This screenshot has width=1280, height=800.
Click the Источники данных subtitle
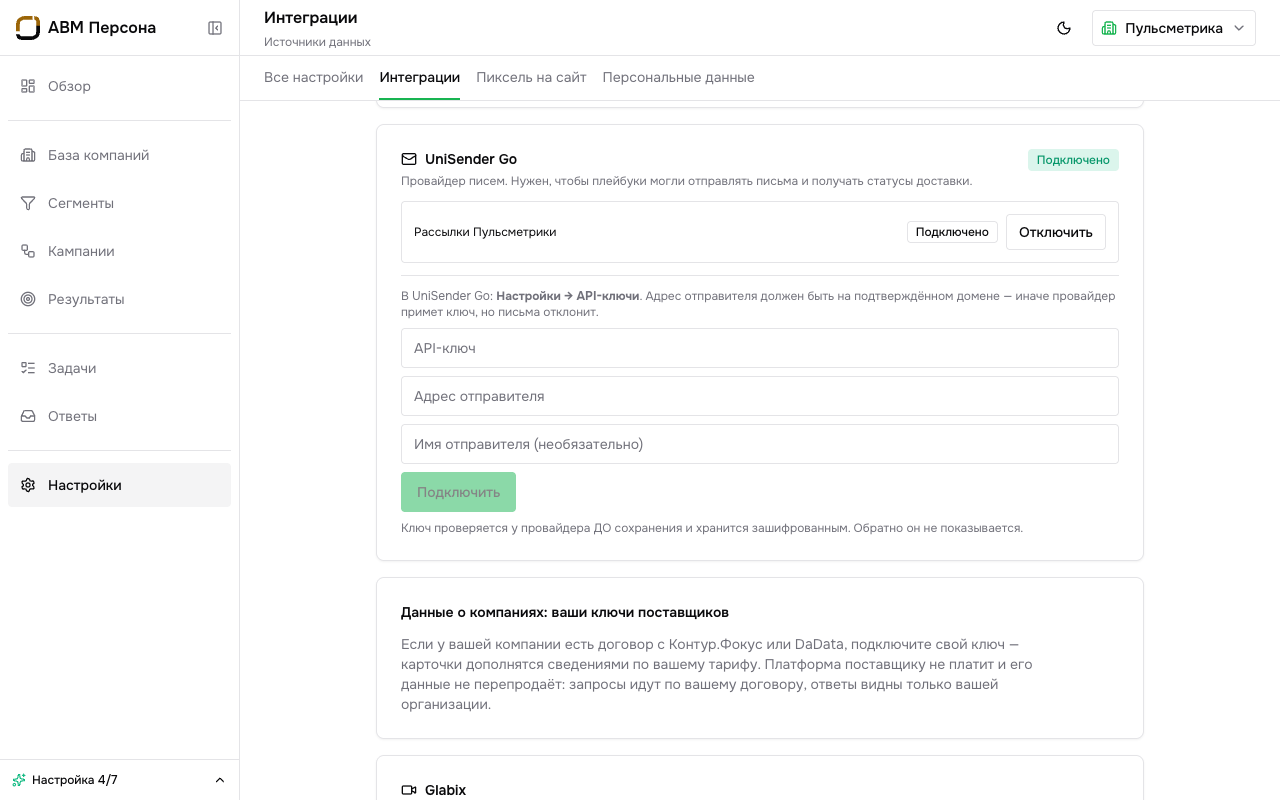317,42
